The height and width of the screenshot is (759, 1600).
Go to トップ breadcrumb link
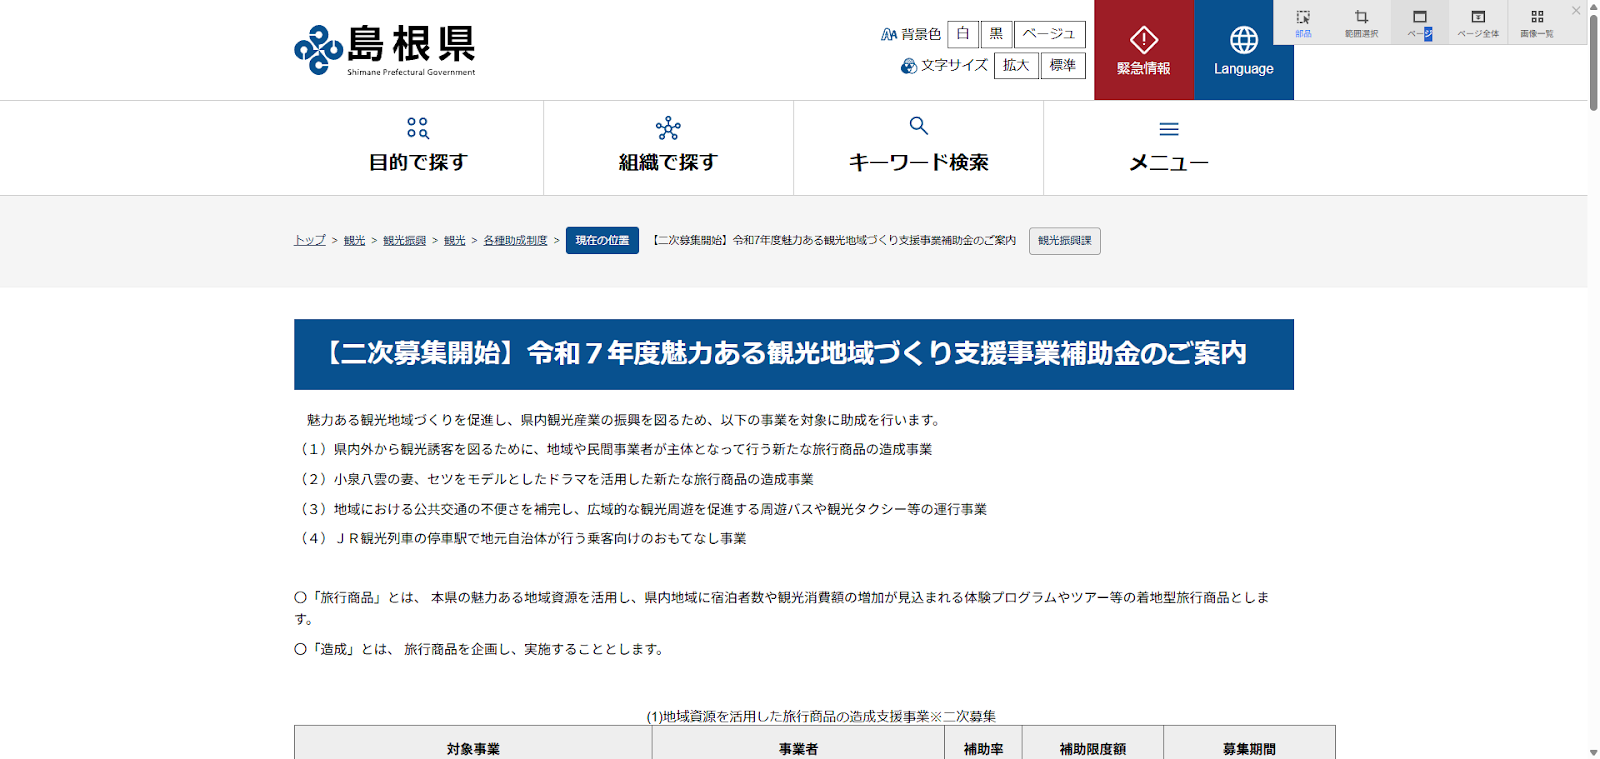(310, 241)
